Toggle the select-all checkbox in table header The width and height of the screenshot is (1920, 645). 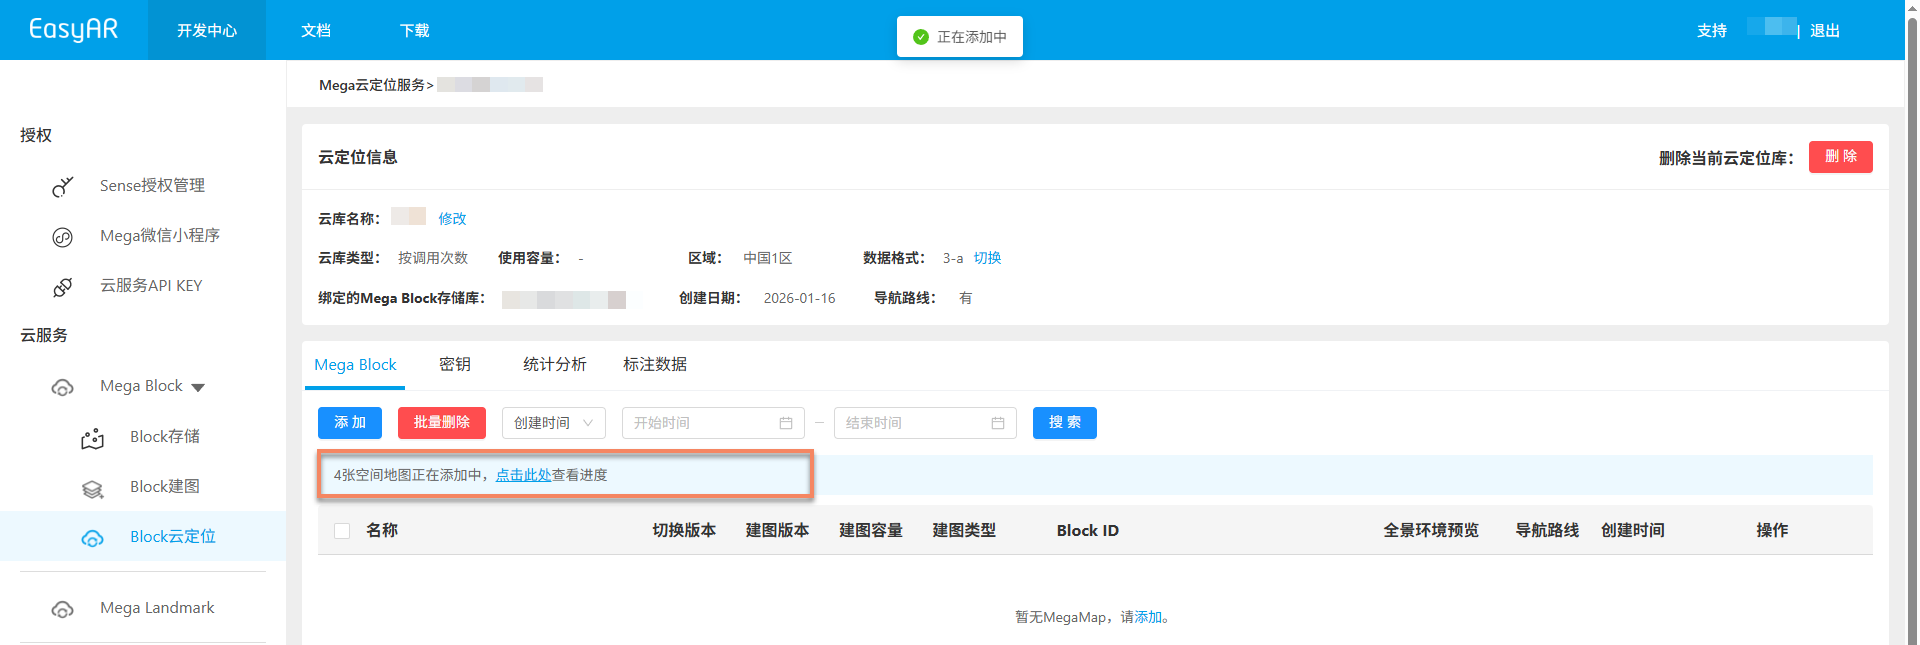click(x=342, y=531)
